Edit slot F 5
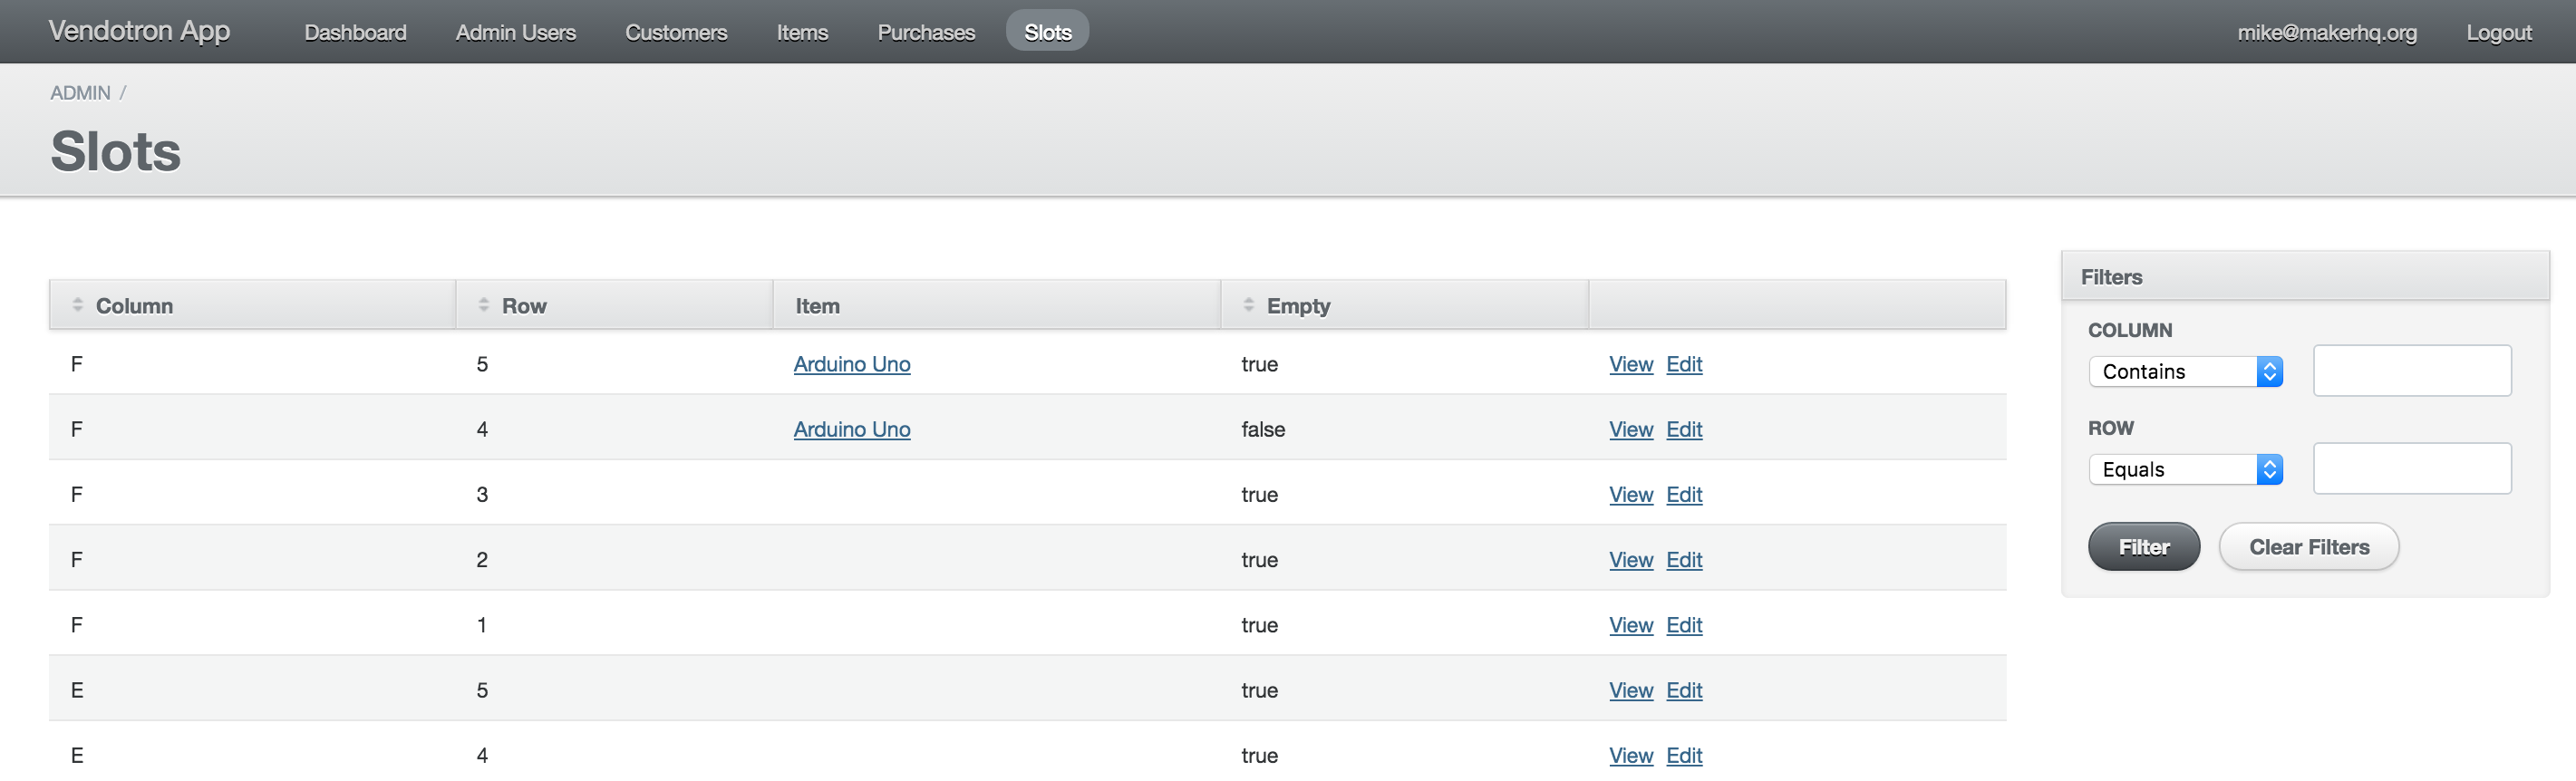This screenshot has width=2576, height=781. pyautogui.click(x=1684, y=365)
